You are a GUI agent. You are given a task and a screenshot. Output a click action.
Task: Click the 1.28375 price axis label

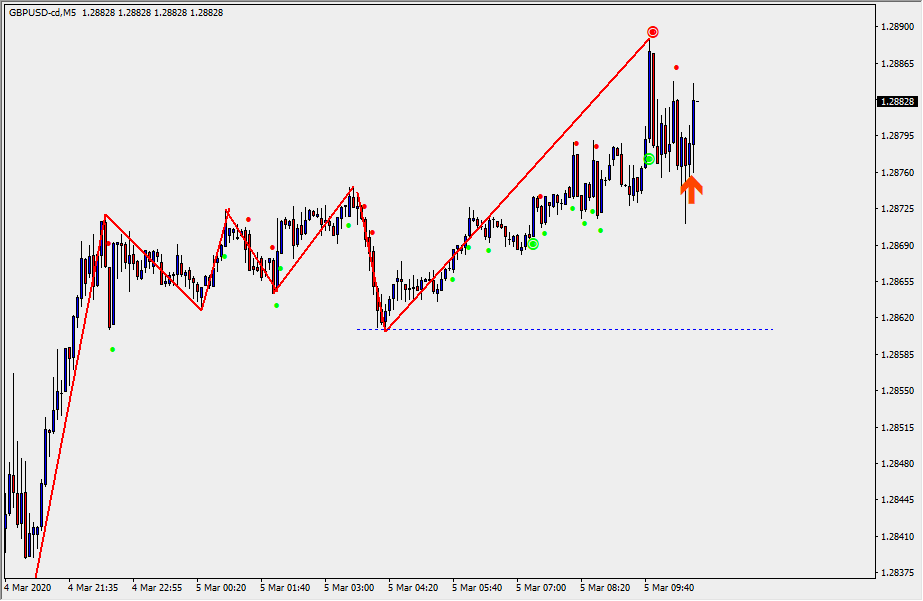897,573
